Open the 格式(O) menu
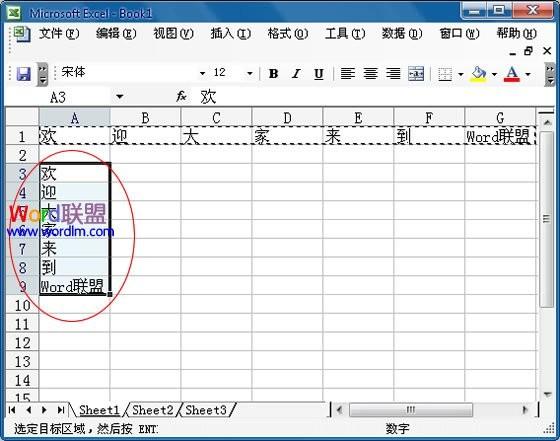 pos(288,34)
